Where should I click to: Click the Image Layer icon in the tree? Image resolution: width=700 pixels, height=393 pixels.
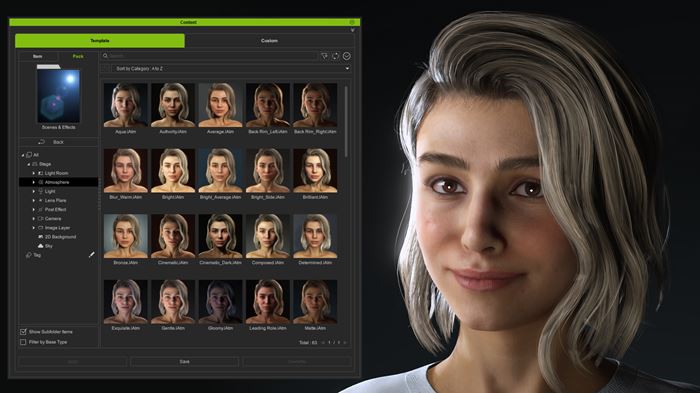[x=41, y=228]
